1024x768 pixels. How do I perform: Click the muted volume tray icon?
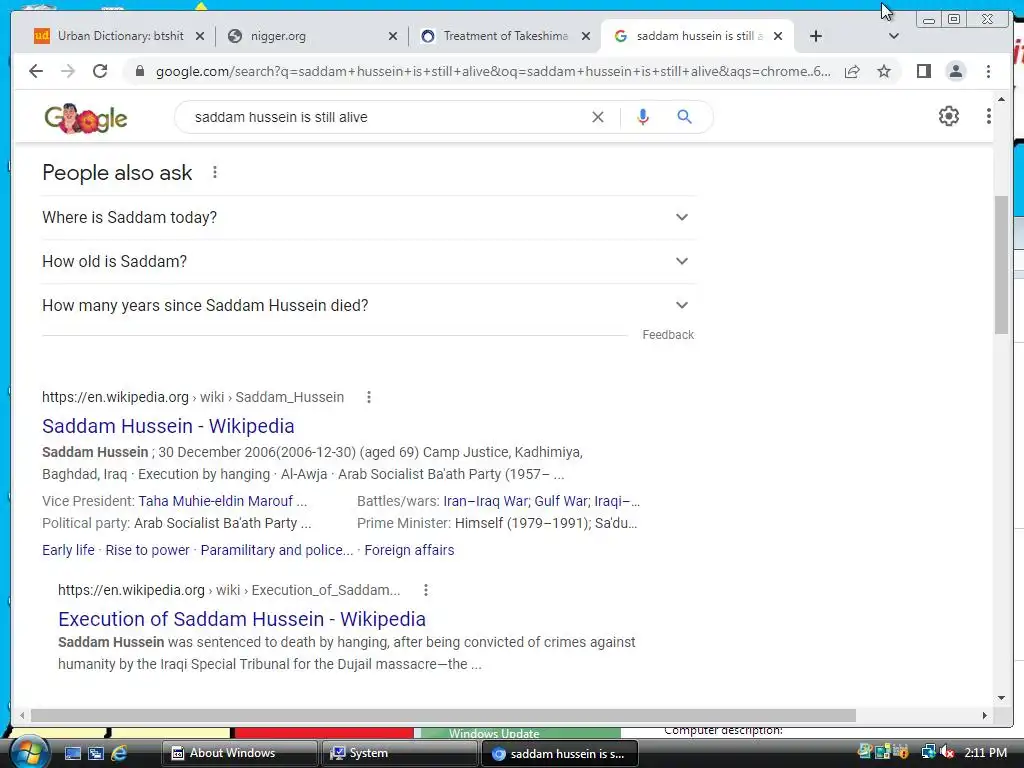tap(947, 752)
